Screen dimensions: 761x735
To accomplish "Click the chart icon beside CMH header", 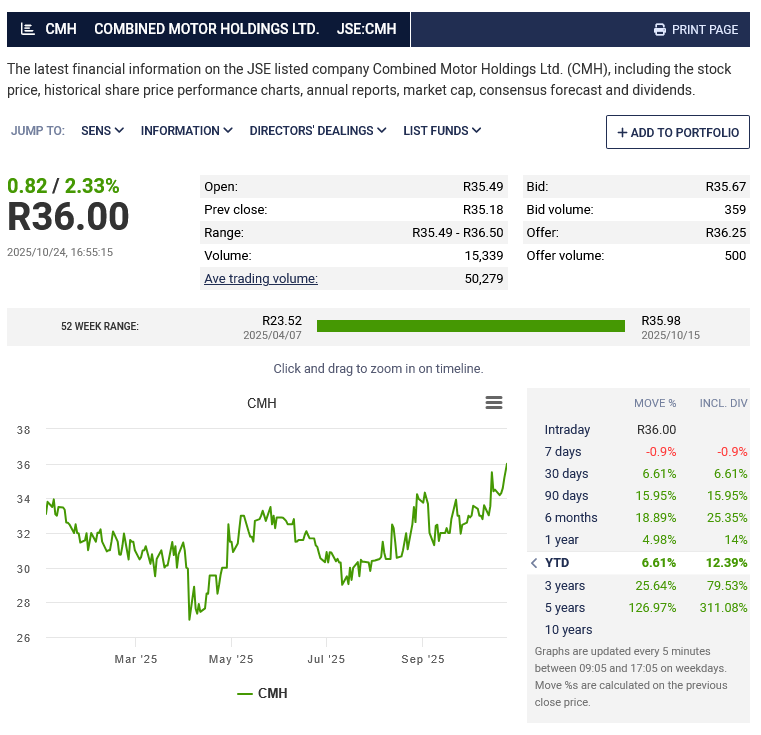I will click(28, 29).
